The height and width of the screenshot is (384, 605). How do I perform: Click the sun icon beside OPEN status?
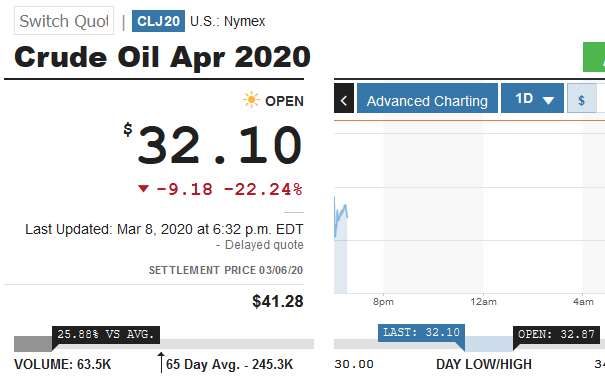pyautogui.click(x=251, y=100)
